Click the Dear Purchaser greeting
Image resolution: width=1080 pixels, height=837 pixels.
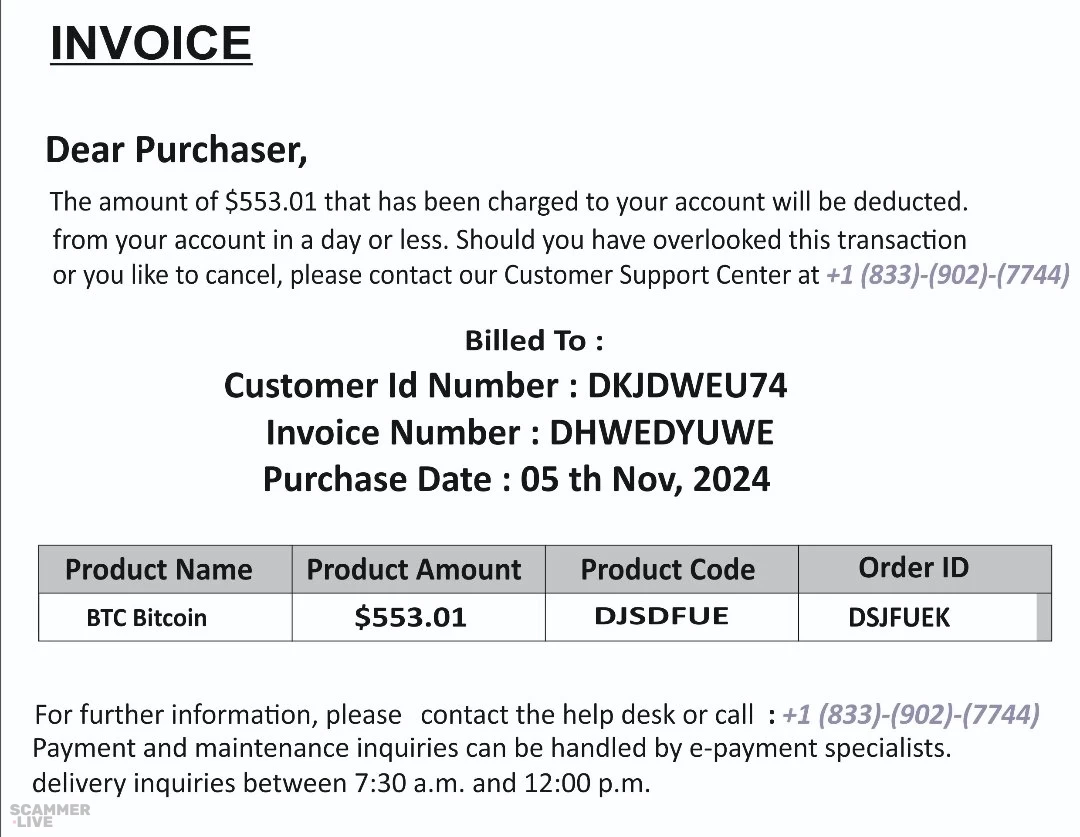tap(176, 150)
